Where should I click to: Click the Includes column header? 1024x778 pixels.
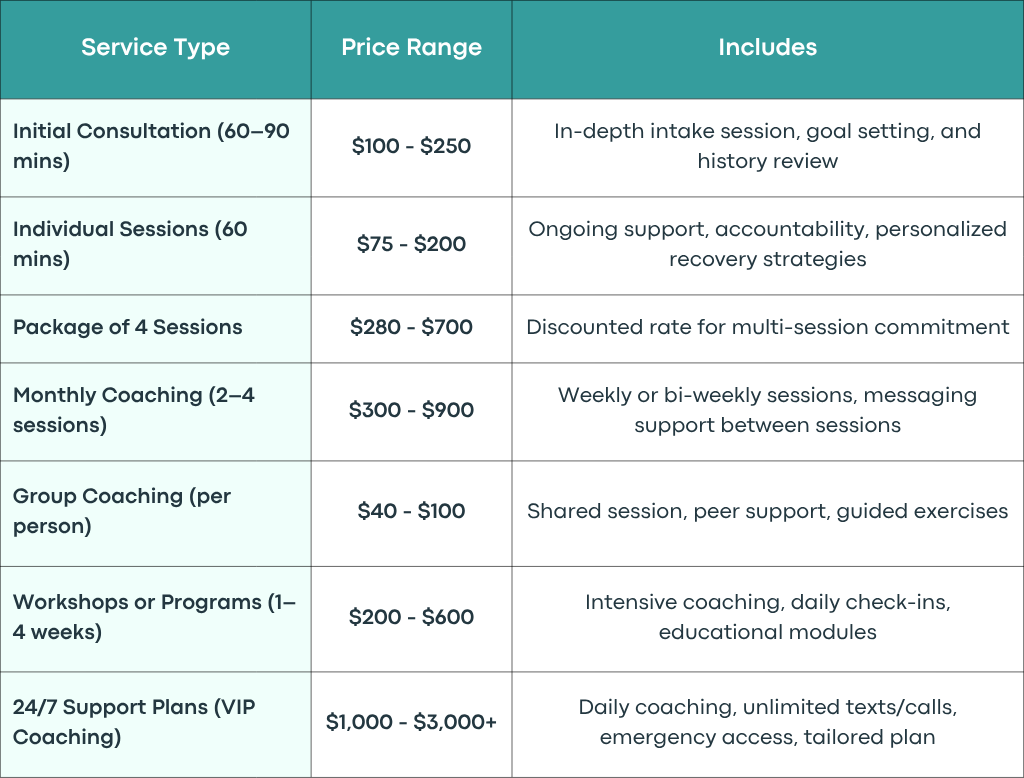pyautogui.click(x=767, y=47)
